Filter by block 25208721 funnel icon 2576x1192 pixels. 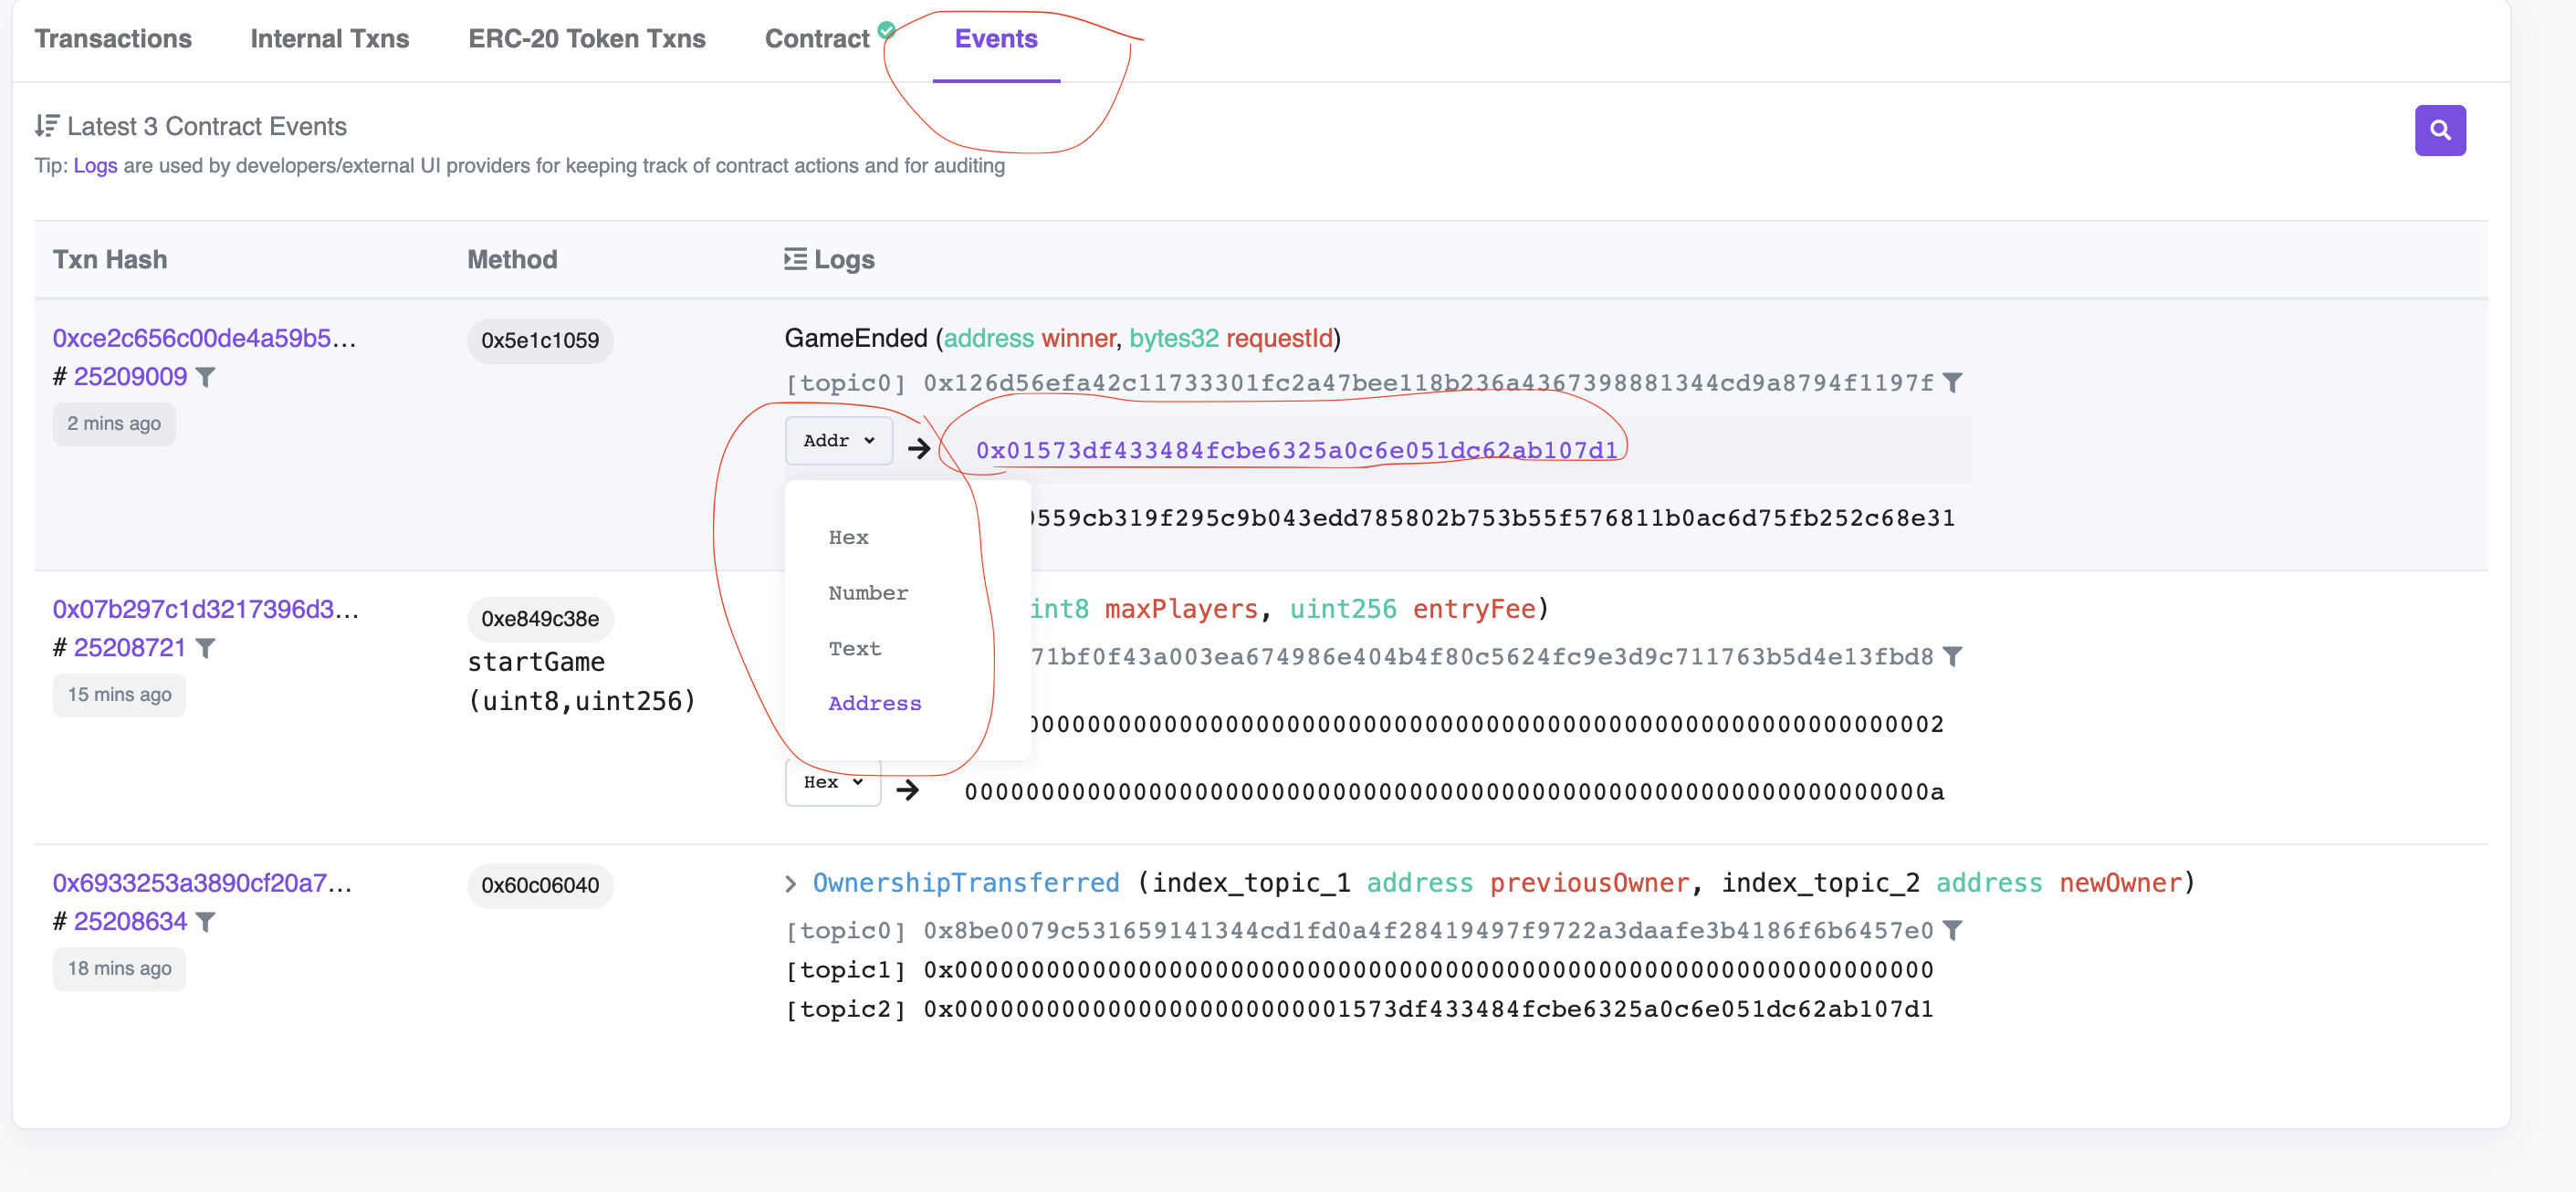(206, 648)
